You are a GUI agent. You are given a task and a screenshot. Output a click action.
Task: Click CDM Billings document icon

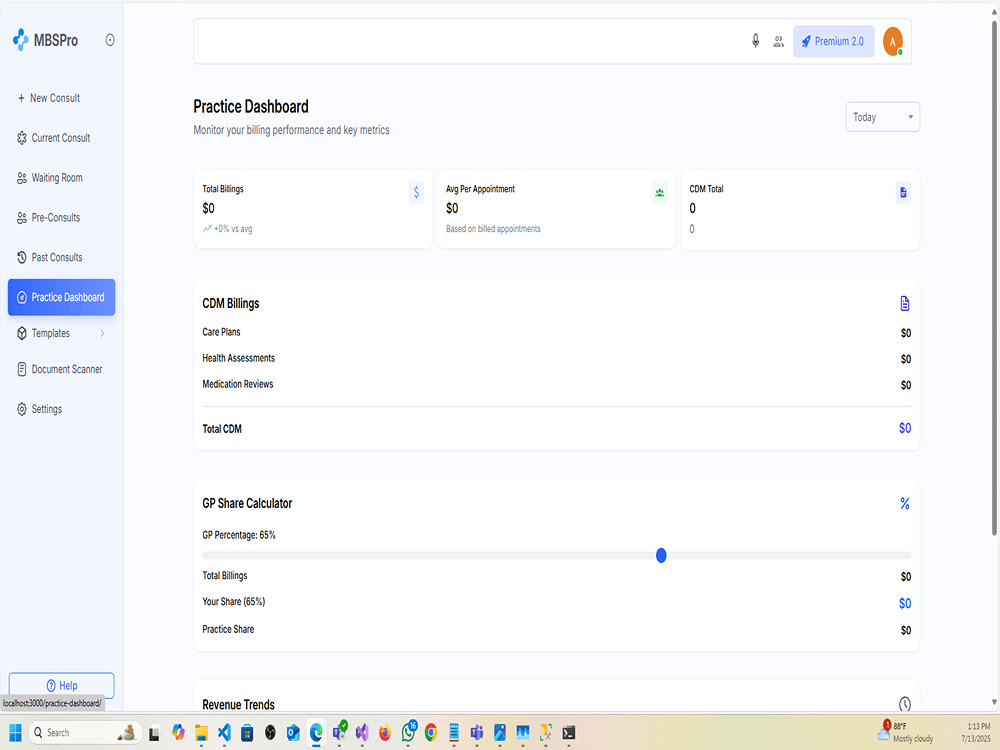[x=904, y=304]
